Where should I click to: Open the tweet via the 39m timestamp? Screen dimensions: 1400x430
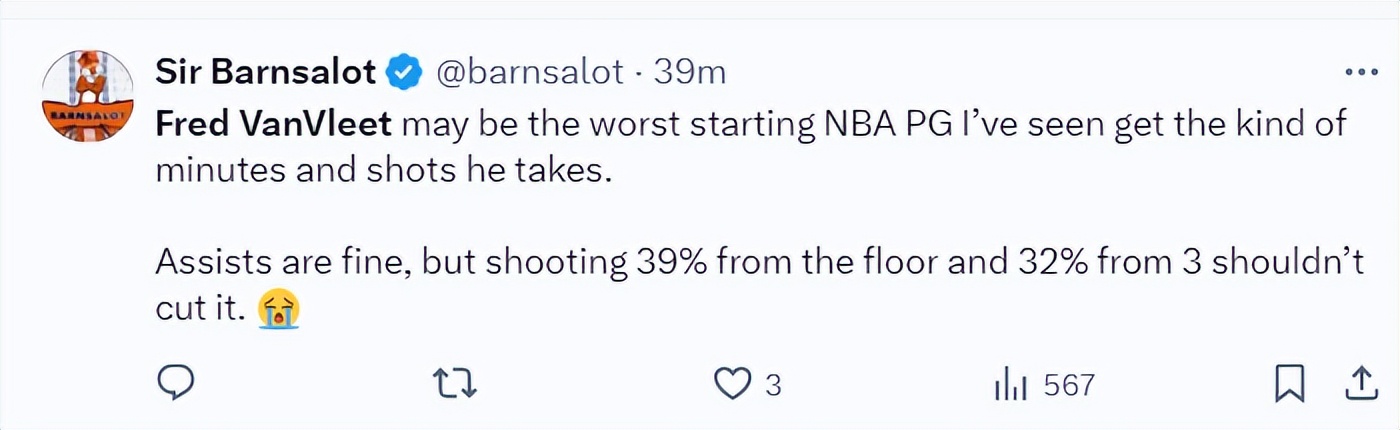[689, 73]
